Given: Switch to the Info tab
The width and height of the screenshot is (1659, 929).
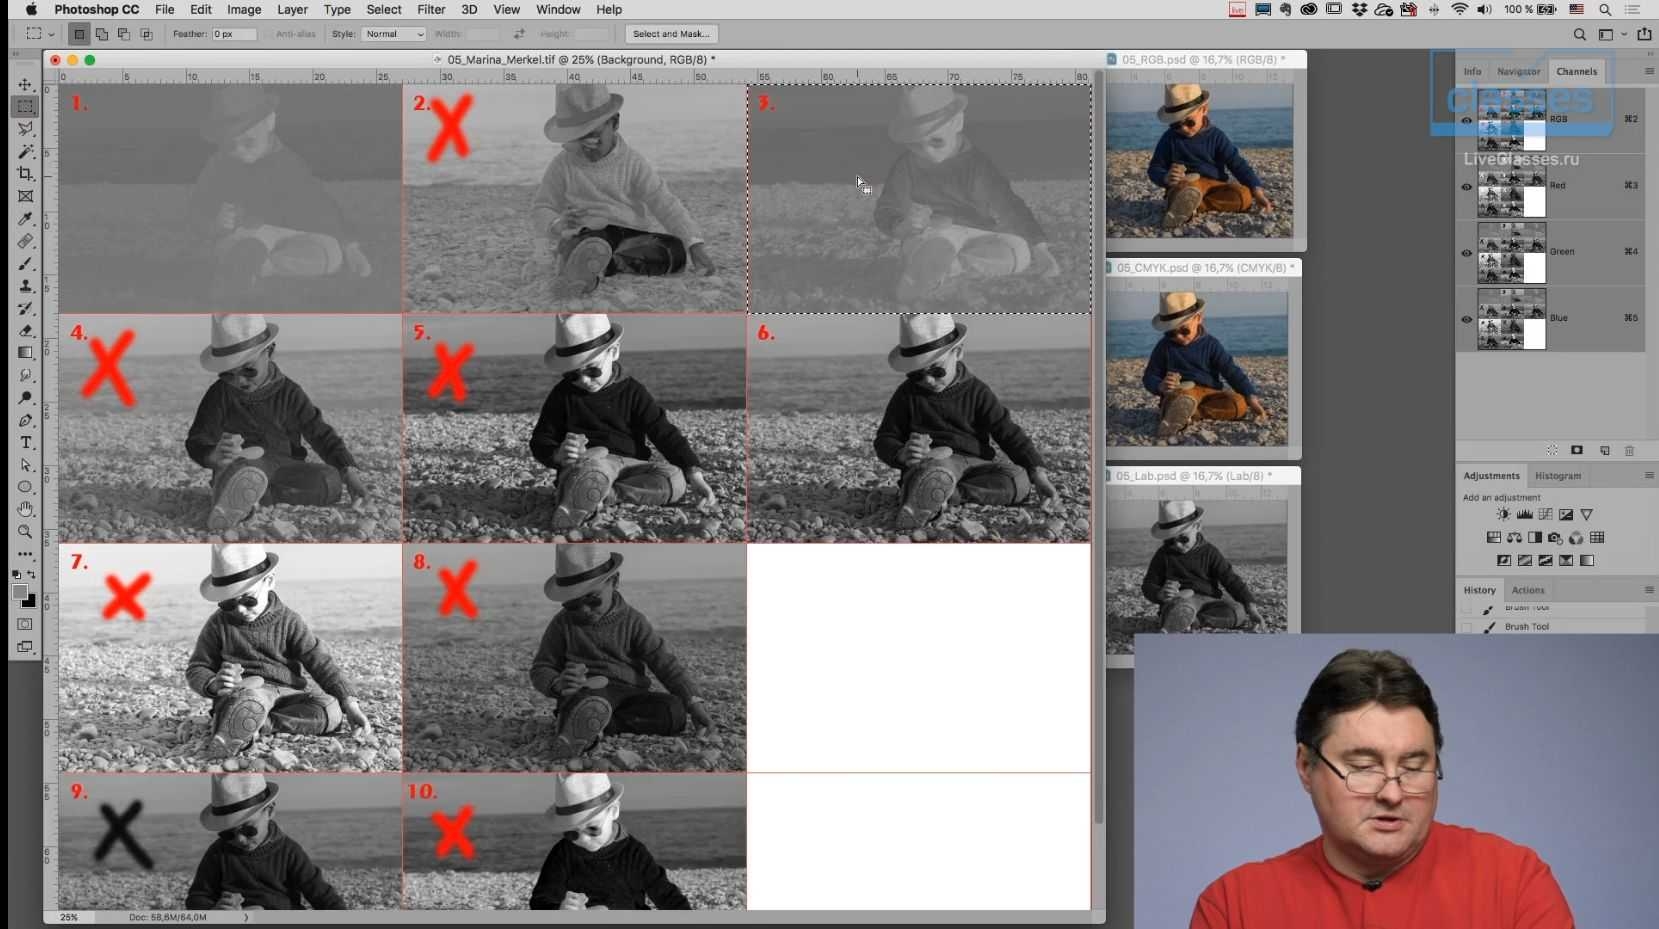Looking at the screenshot, I should [1472, 71].
